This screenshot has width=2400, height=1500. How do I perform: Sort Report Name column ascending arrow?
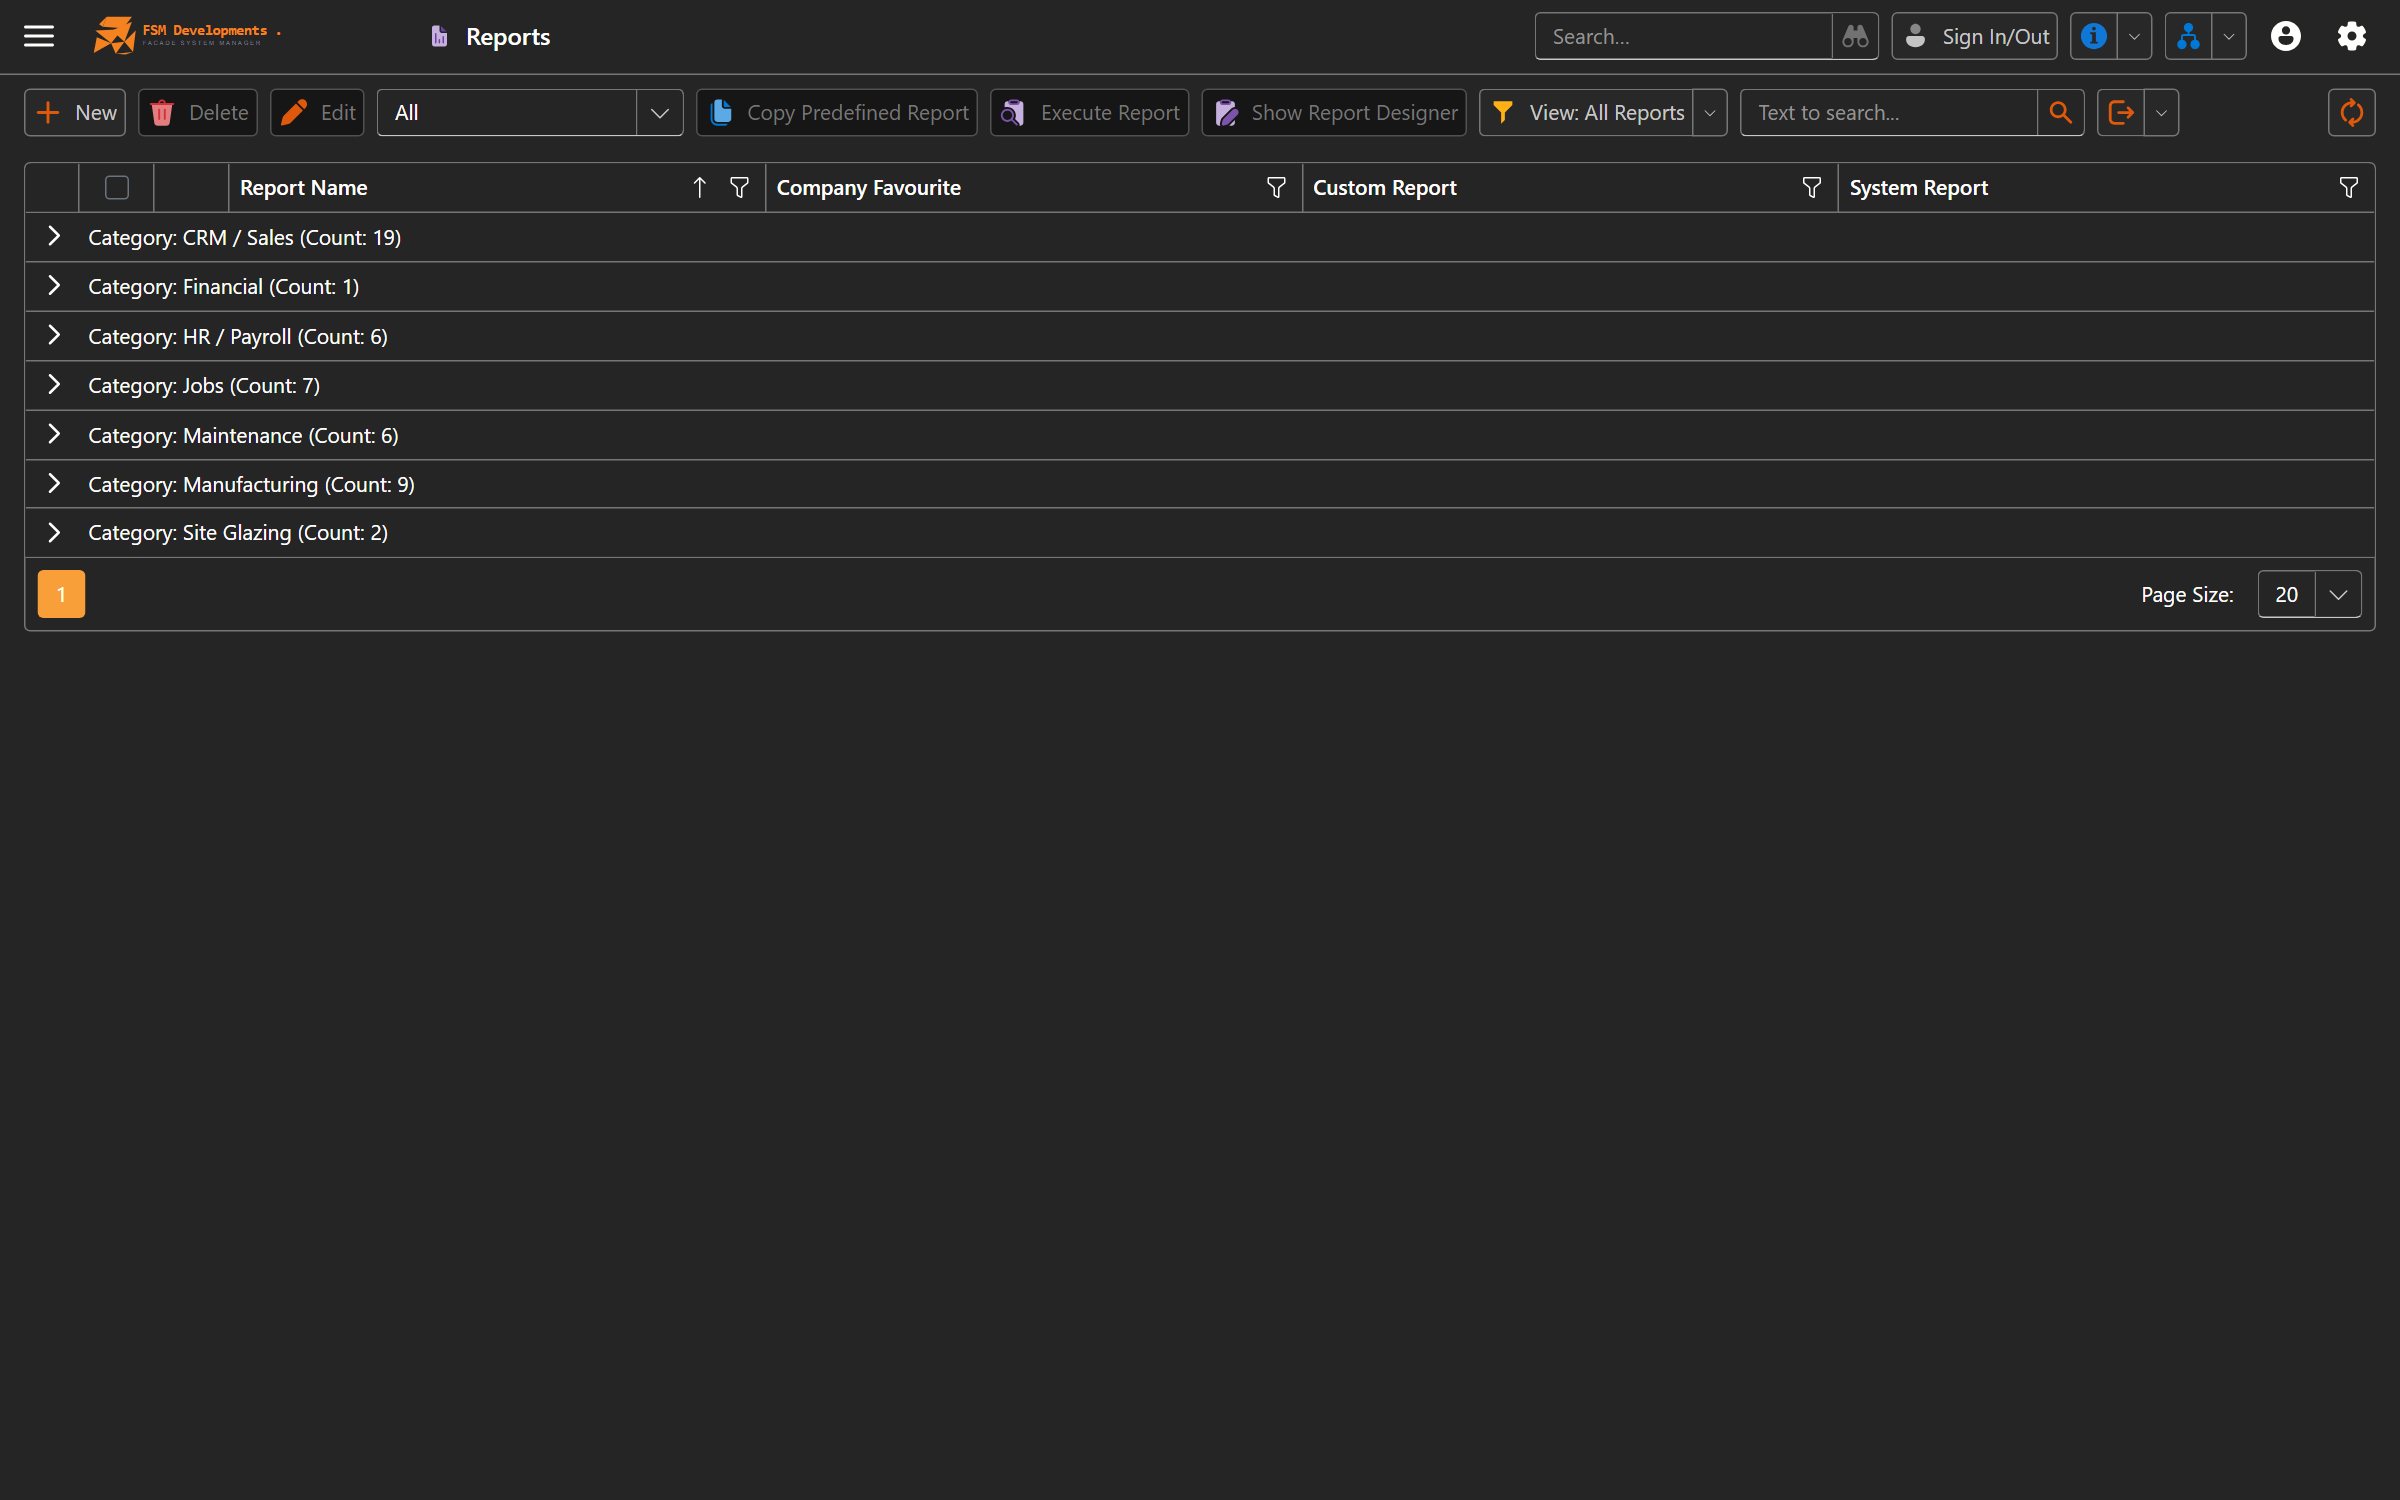(x=699, y=188)
